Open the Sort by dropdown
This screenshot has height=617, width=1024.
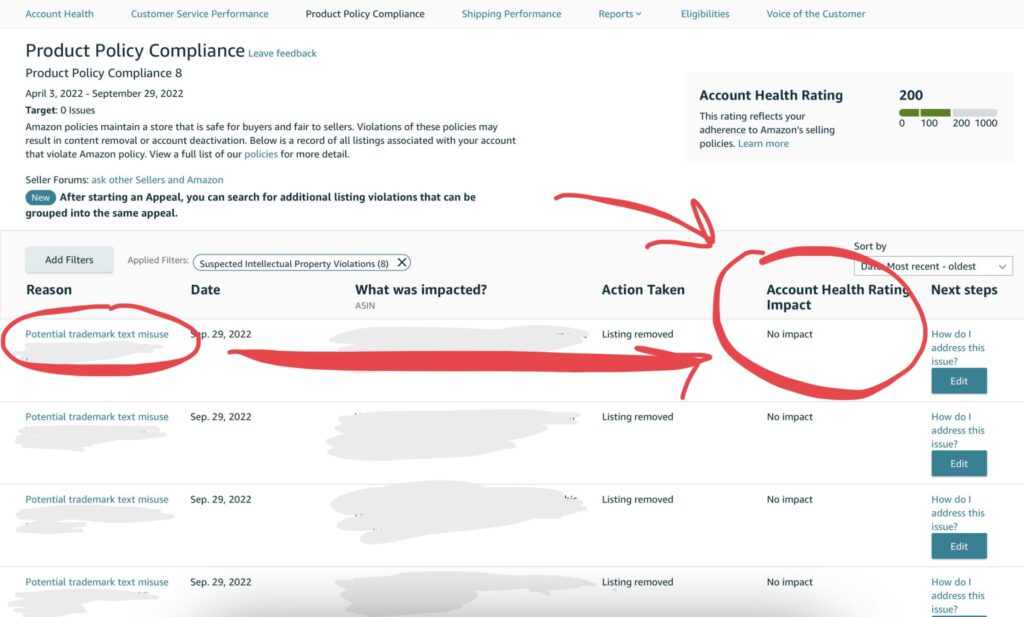(933, 266)
